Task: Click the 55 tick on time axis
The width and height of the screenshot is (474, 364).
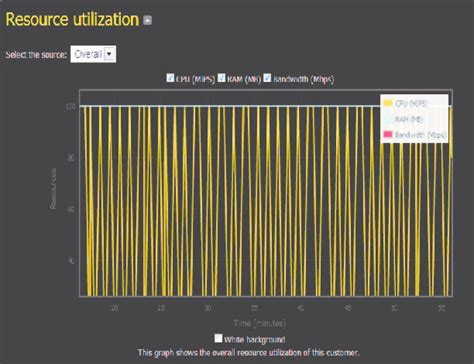Action: pyautogui.click(x=441, y=308)
